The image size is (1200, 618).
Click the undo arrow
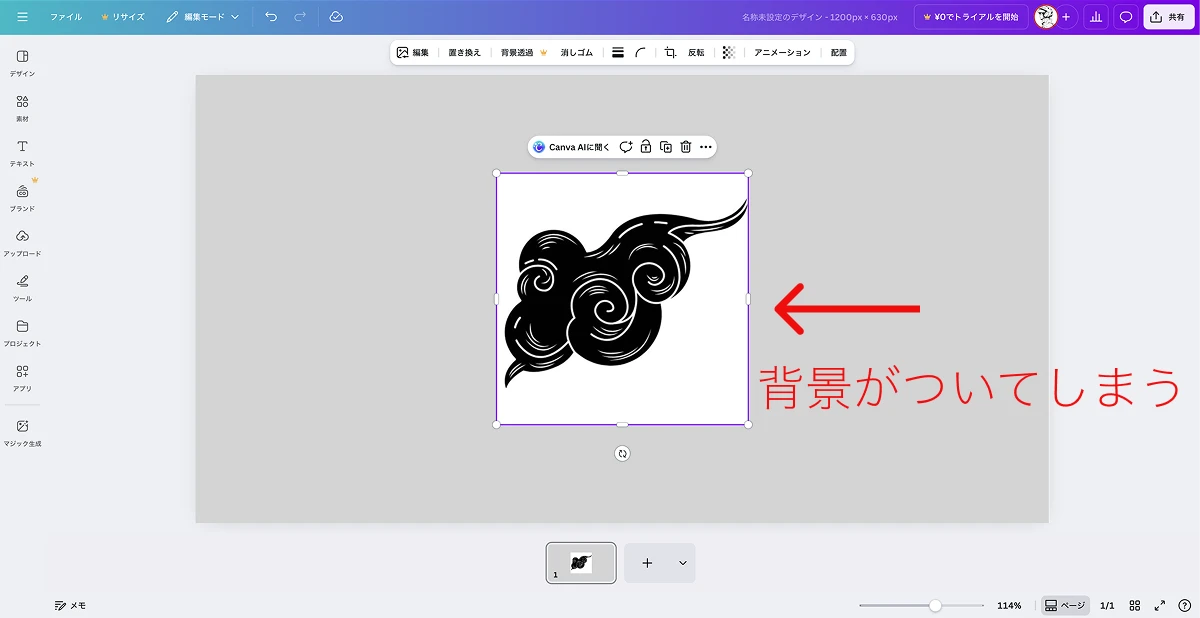coord(271,17)
